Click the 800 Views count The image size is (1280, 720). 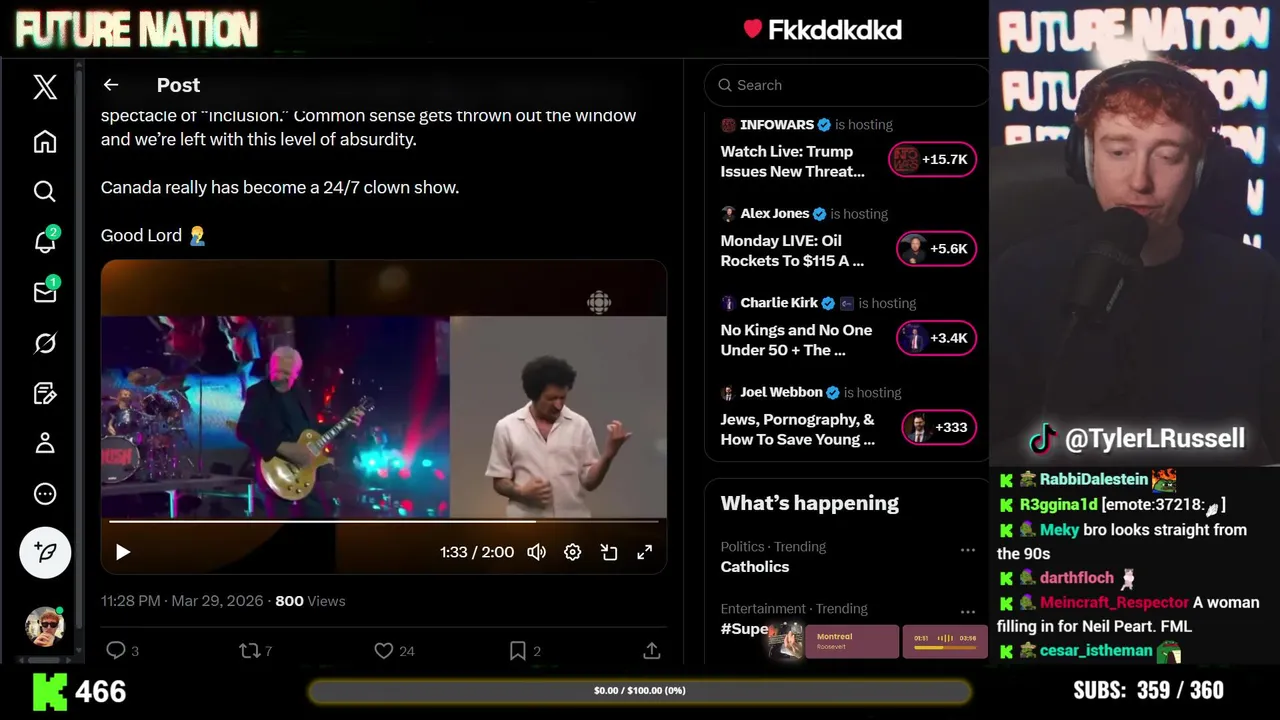coord(310,601)
